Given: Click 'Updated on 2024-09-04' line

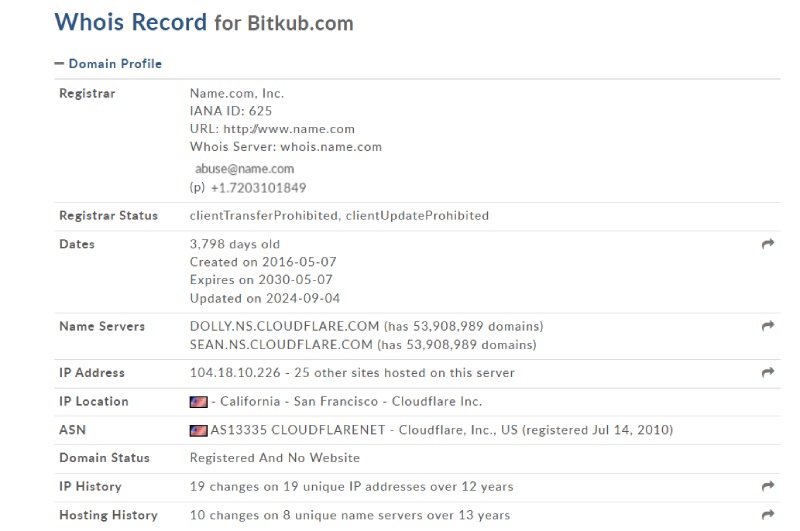Looking at the screenshot, I should coord(265,298).
